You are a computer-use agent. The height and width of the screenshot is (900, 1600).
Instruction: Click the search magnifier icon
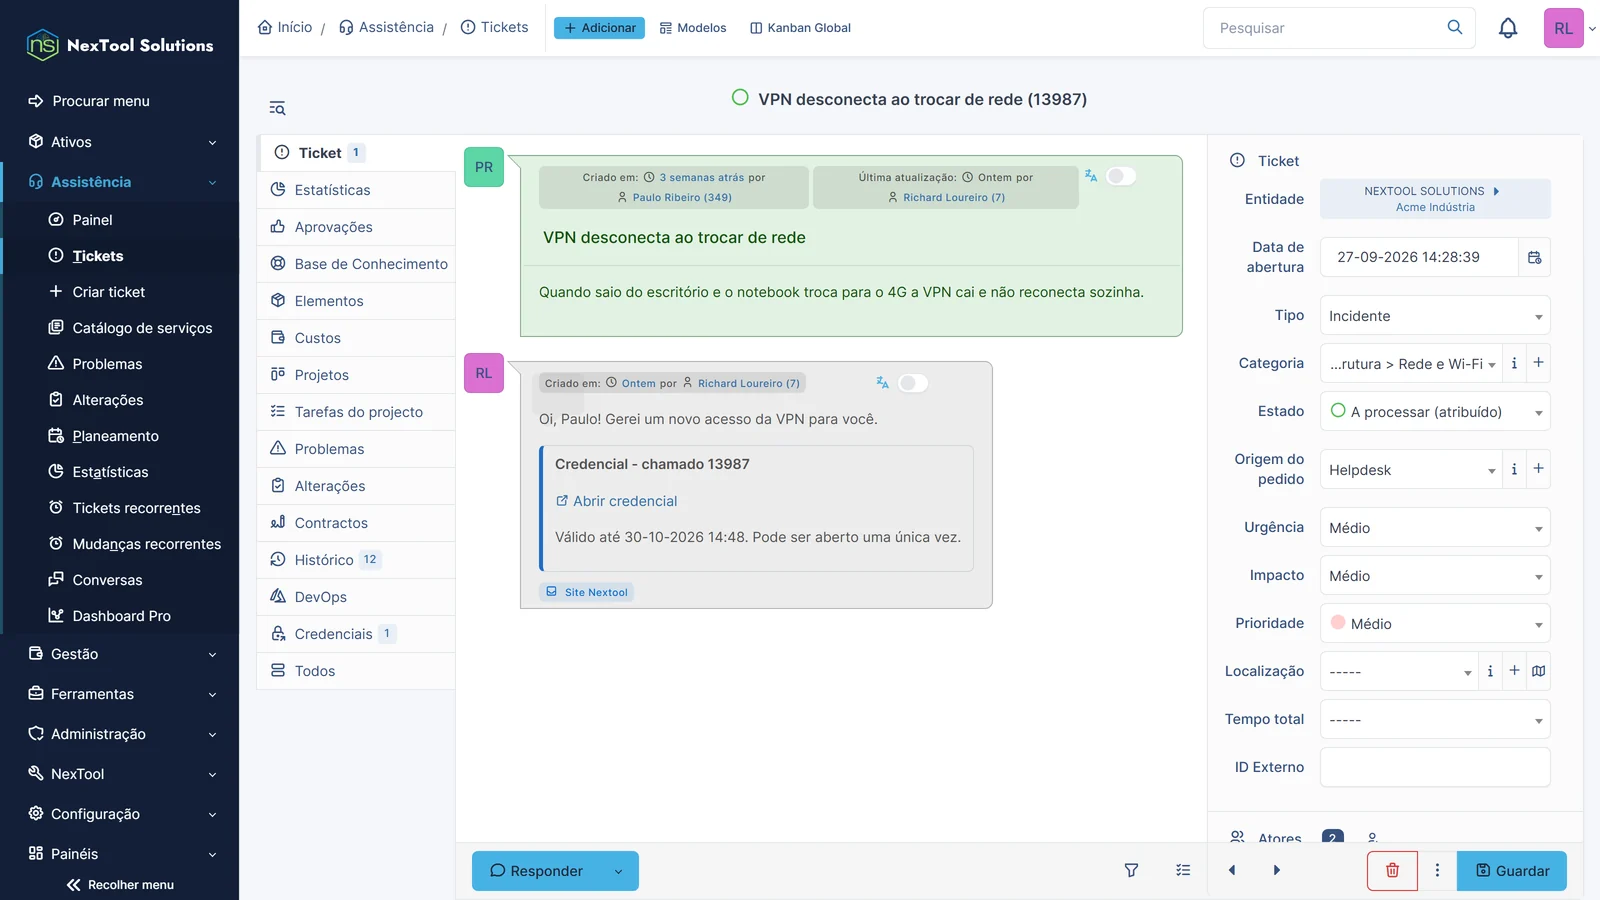1455,28
